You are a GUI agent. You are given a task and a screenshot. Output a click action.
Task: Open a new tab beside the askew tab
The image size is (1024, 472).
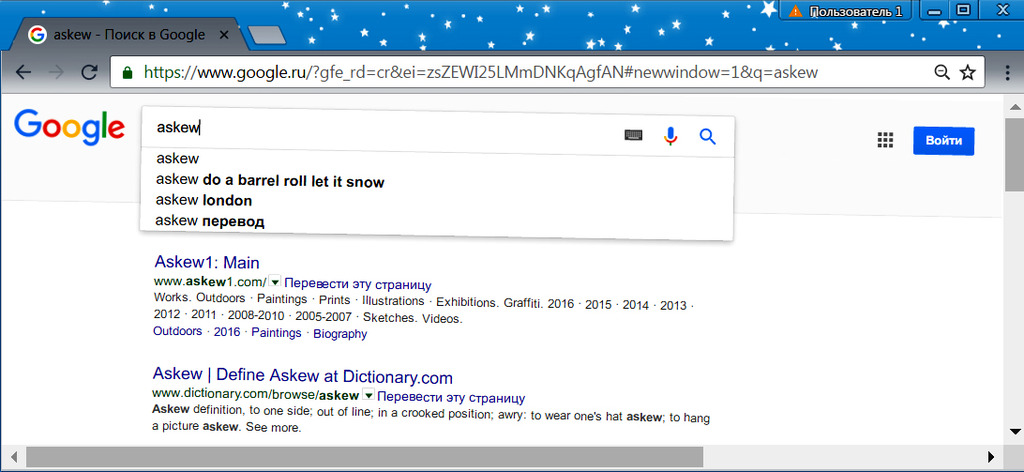267,35
